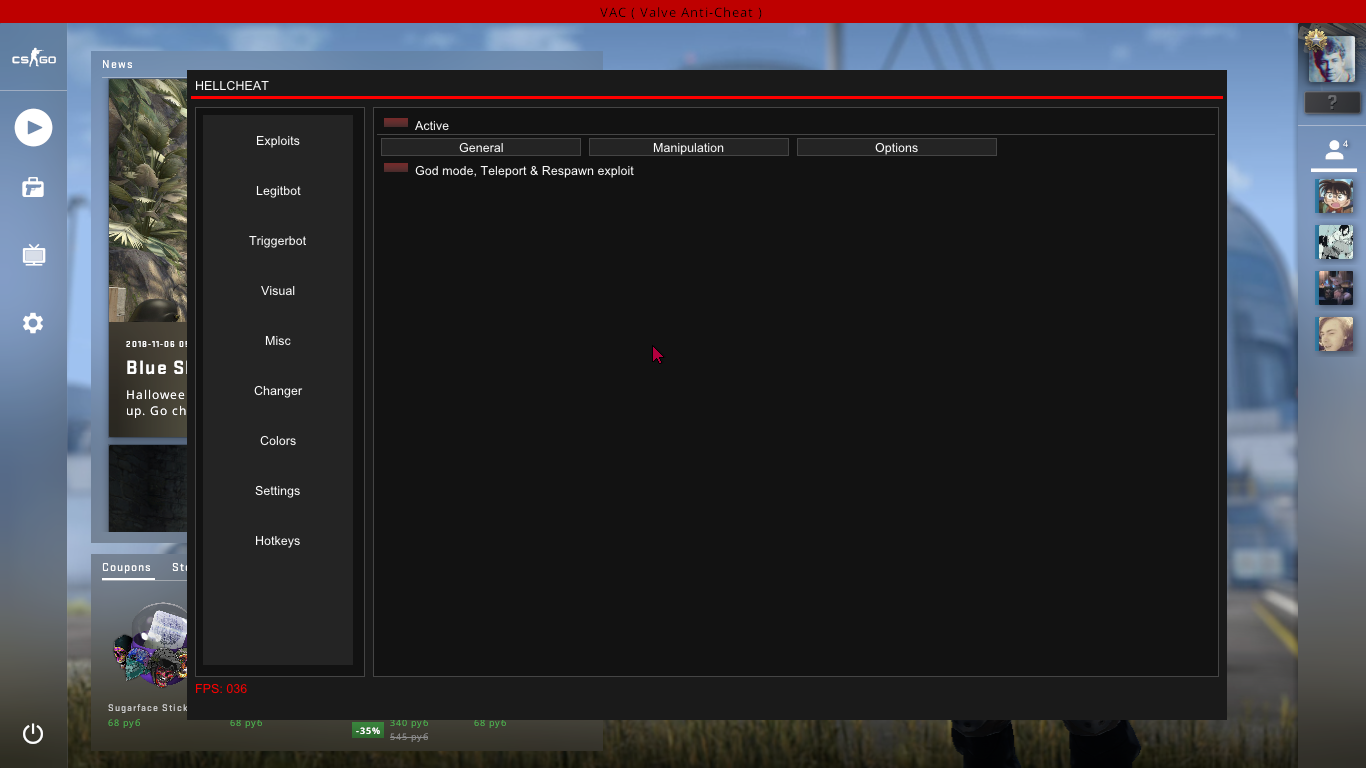Select the dark-toned friend avatar
Viewport: 1366px width, 768px height.
tap(1334, 288)
